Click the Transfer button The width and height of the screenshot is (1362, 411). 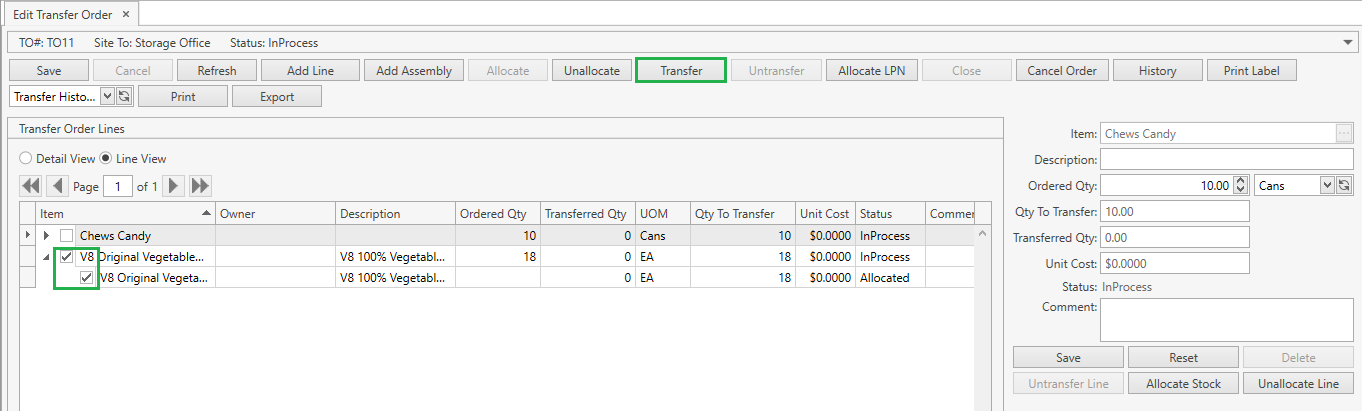pyautogui.click(x=681, y=71)
